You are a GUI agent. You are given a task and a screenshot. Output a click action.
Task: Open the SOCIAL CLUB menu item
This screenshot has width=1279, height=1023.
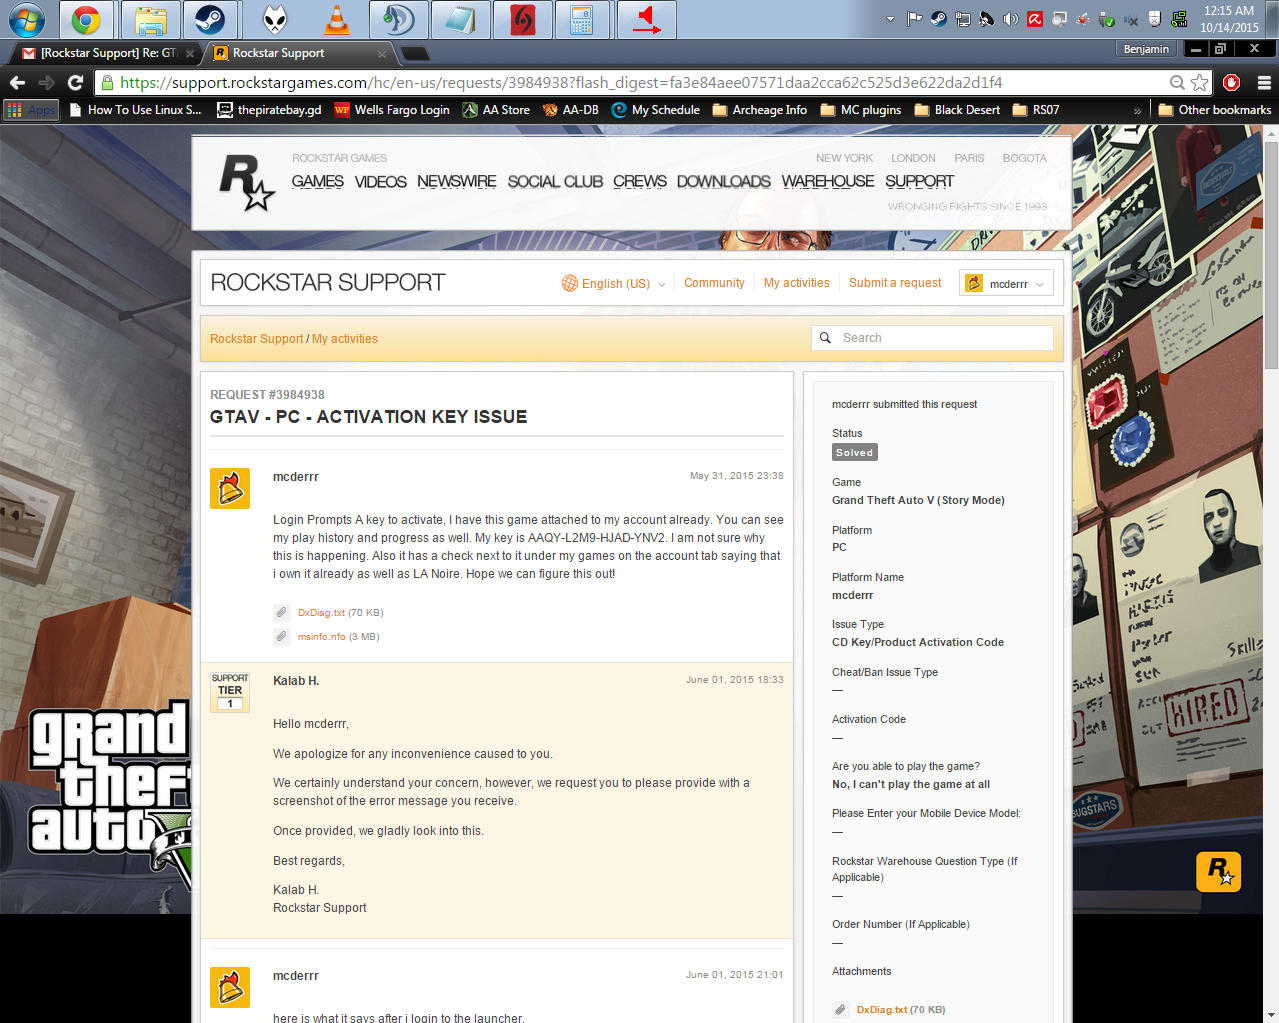(x=555, y=181)
